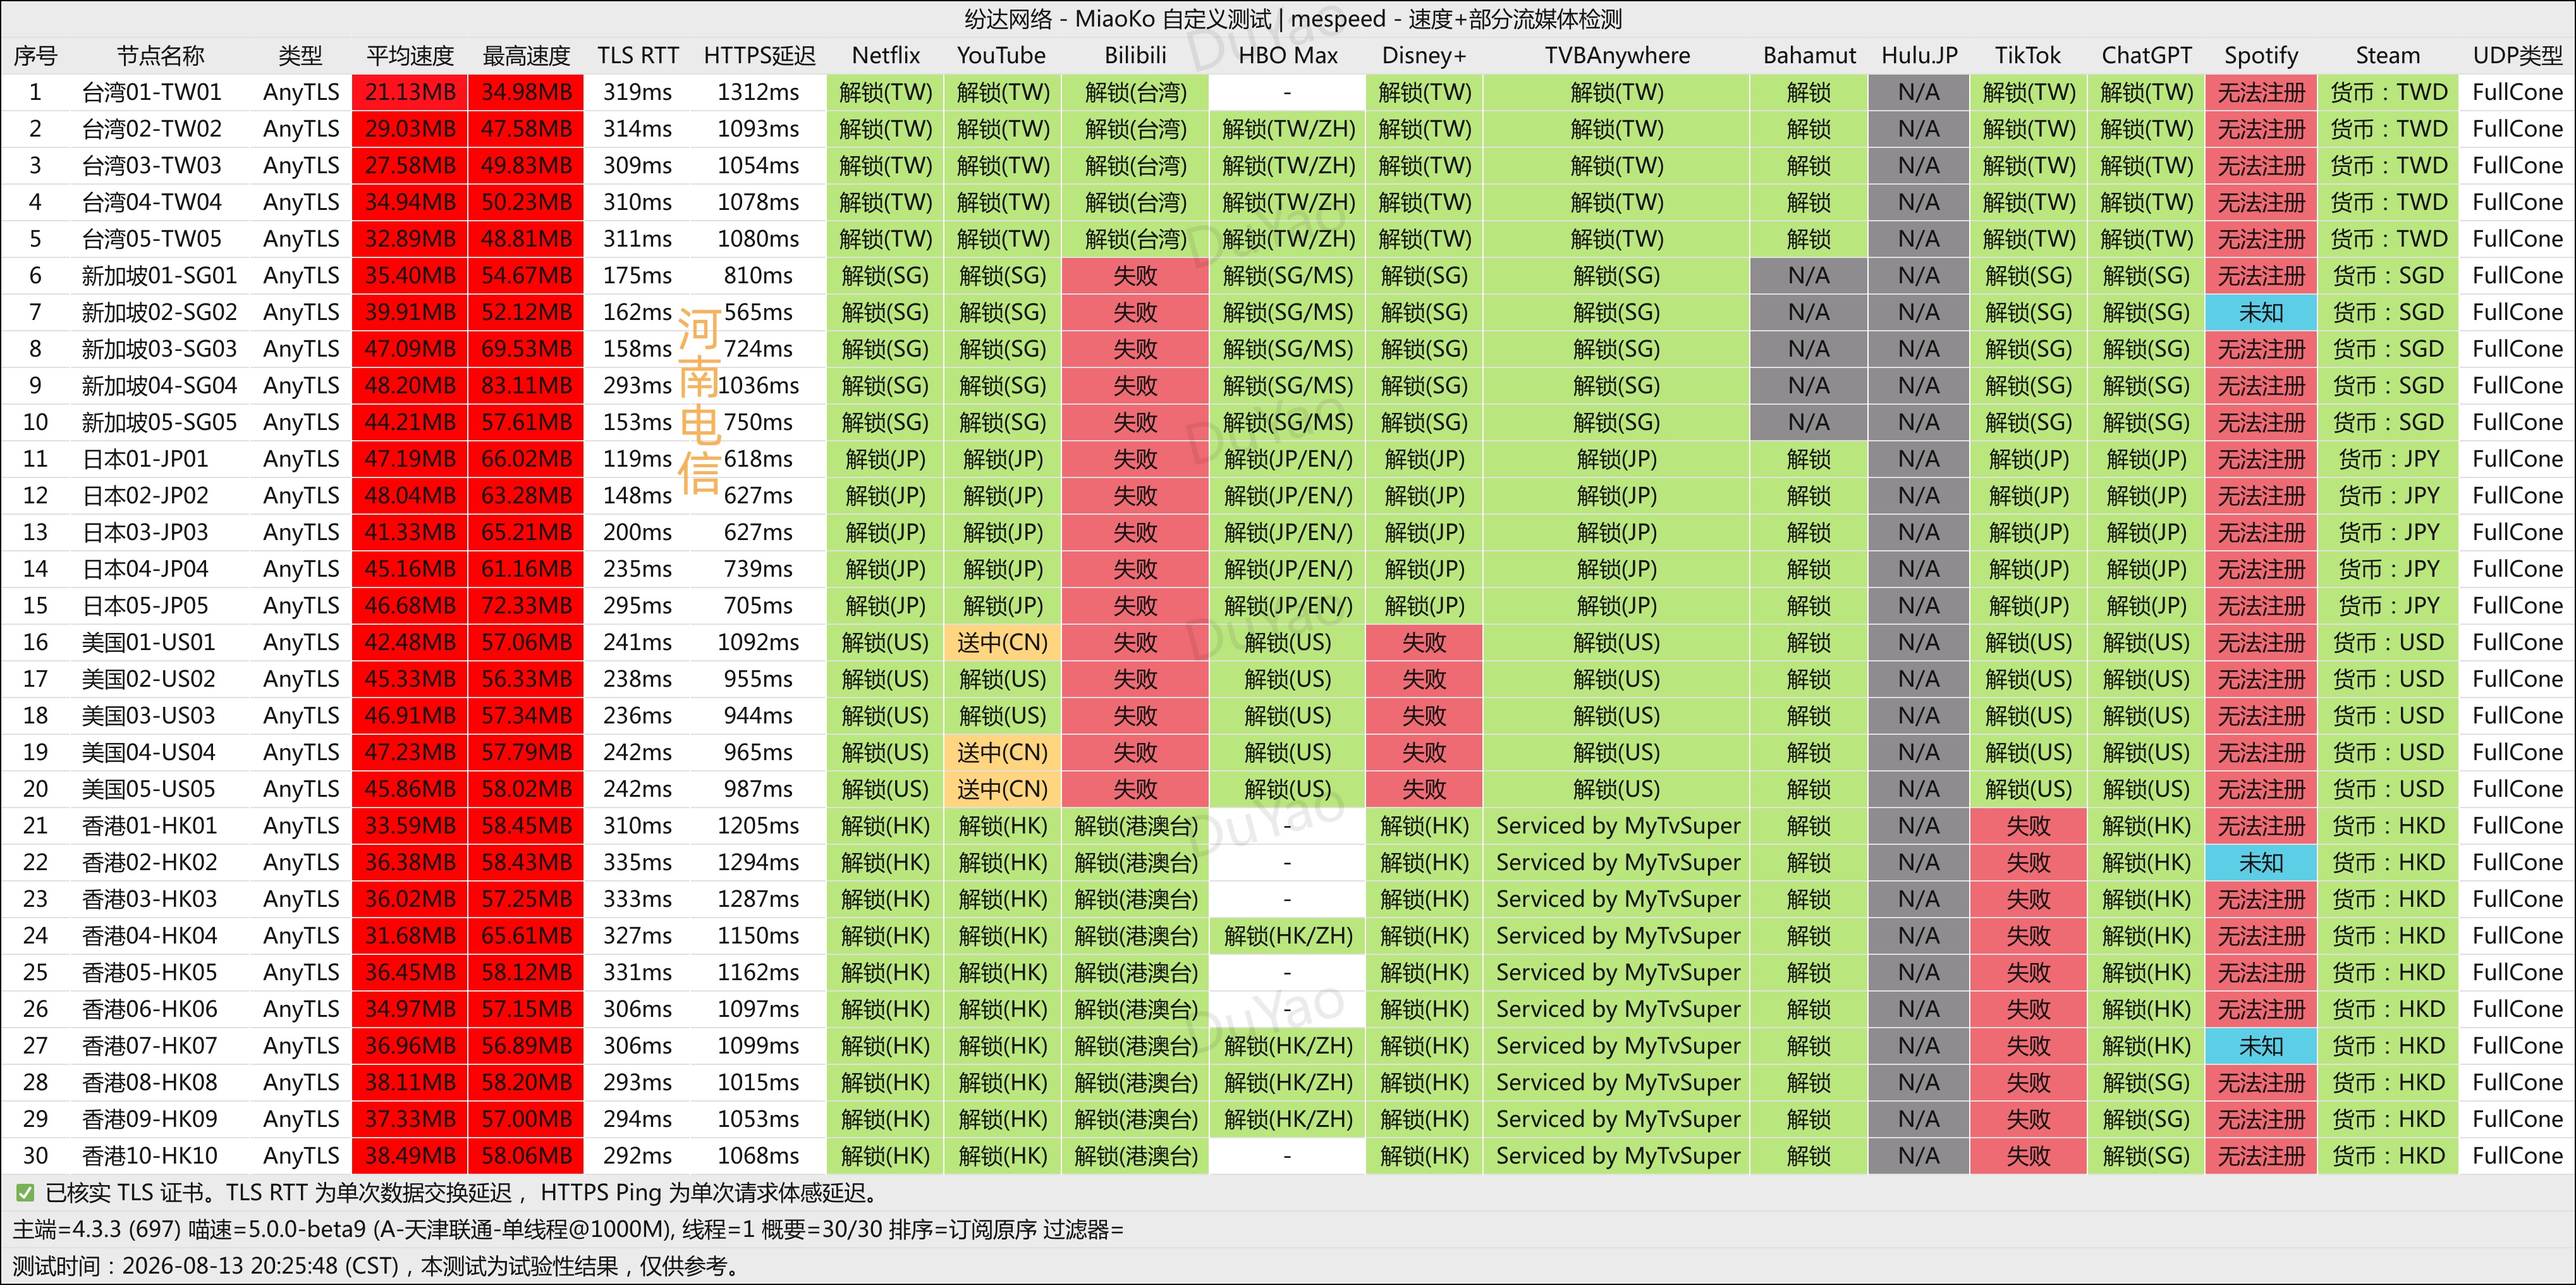Click the 最高速度 column header
This screenshot has width=2576, height=1285.
526,56
